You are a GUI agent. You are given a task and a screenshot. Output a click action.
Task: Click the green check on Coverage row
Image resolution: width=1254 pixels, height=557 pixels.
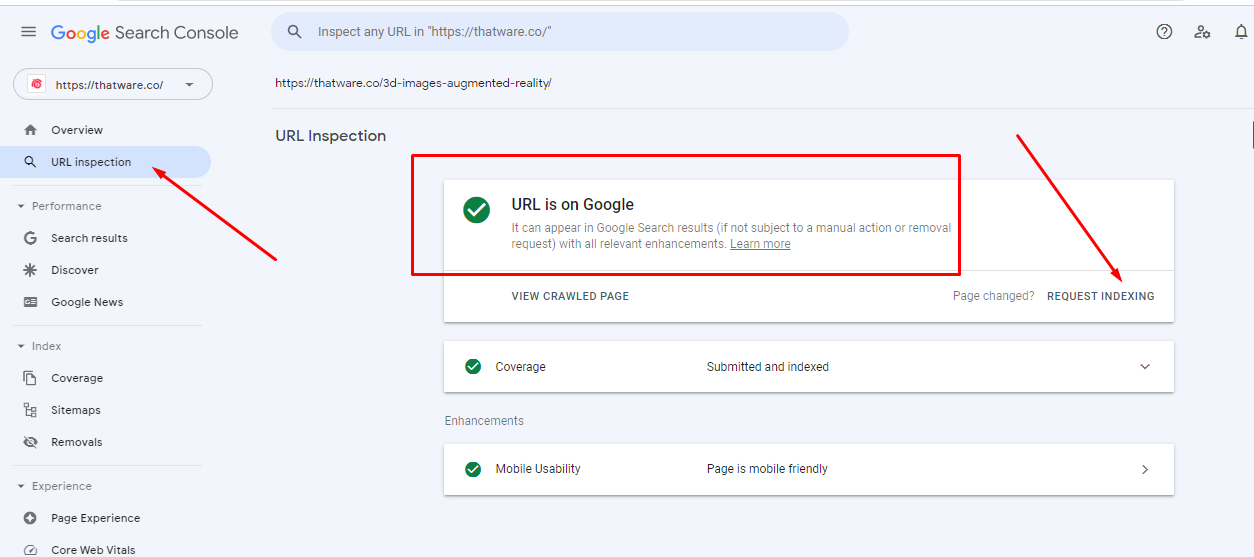point(473,367)
